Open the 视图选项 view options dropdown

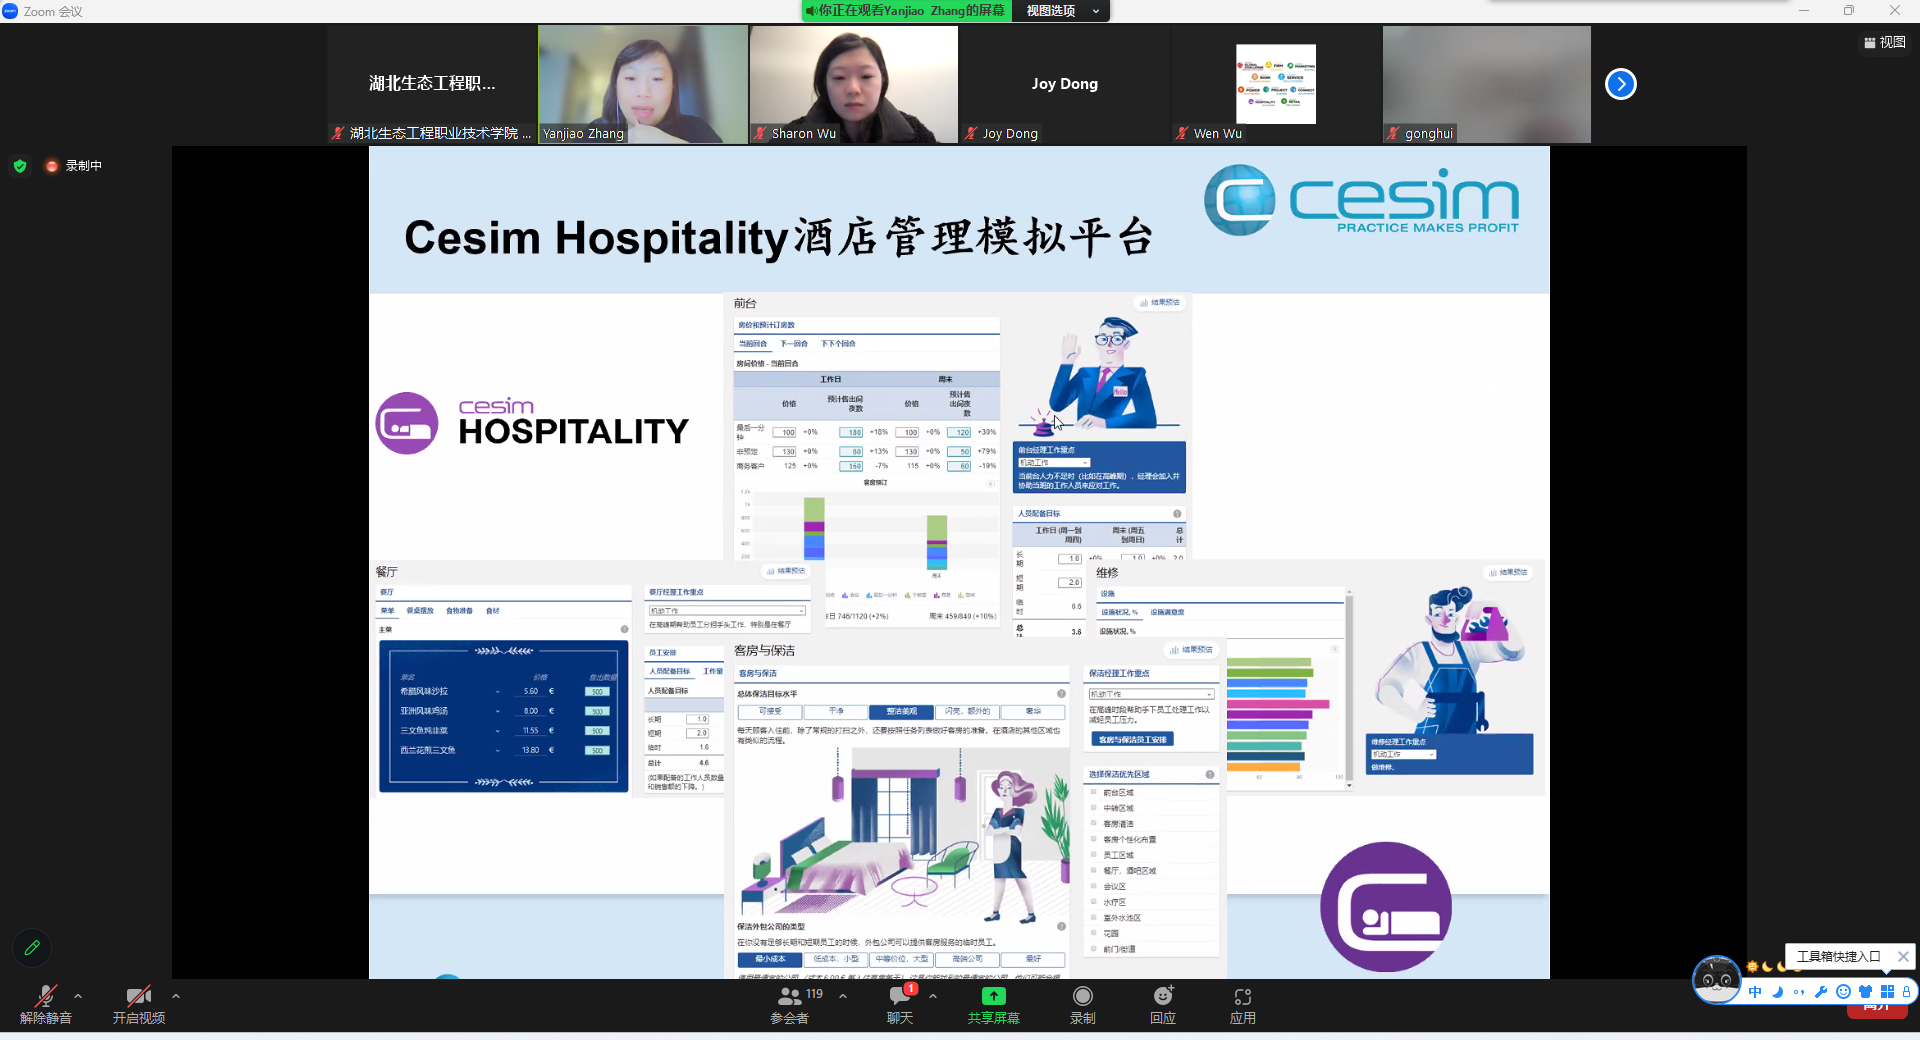tap(1061, 11)
